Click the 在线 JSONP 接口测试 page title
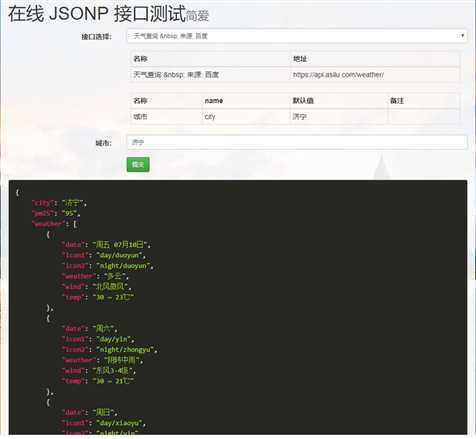Viewport: 476px width, 439px height. click(x=97, y=14)
